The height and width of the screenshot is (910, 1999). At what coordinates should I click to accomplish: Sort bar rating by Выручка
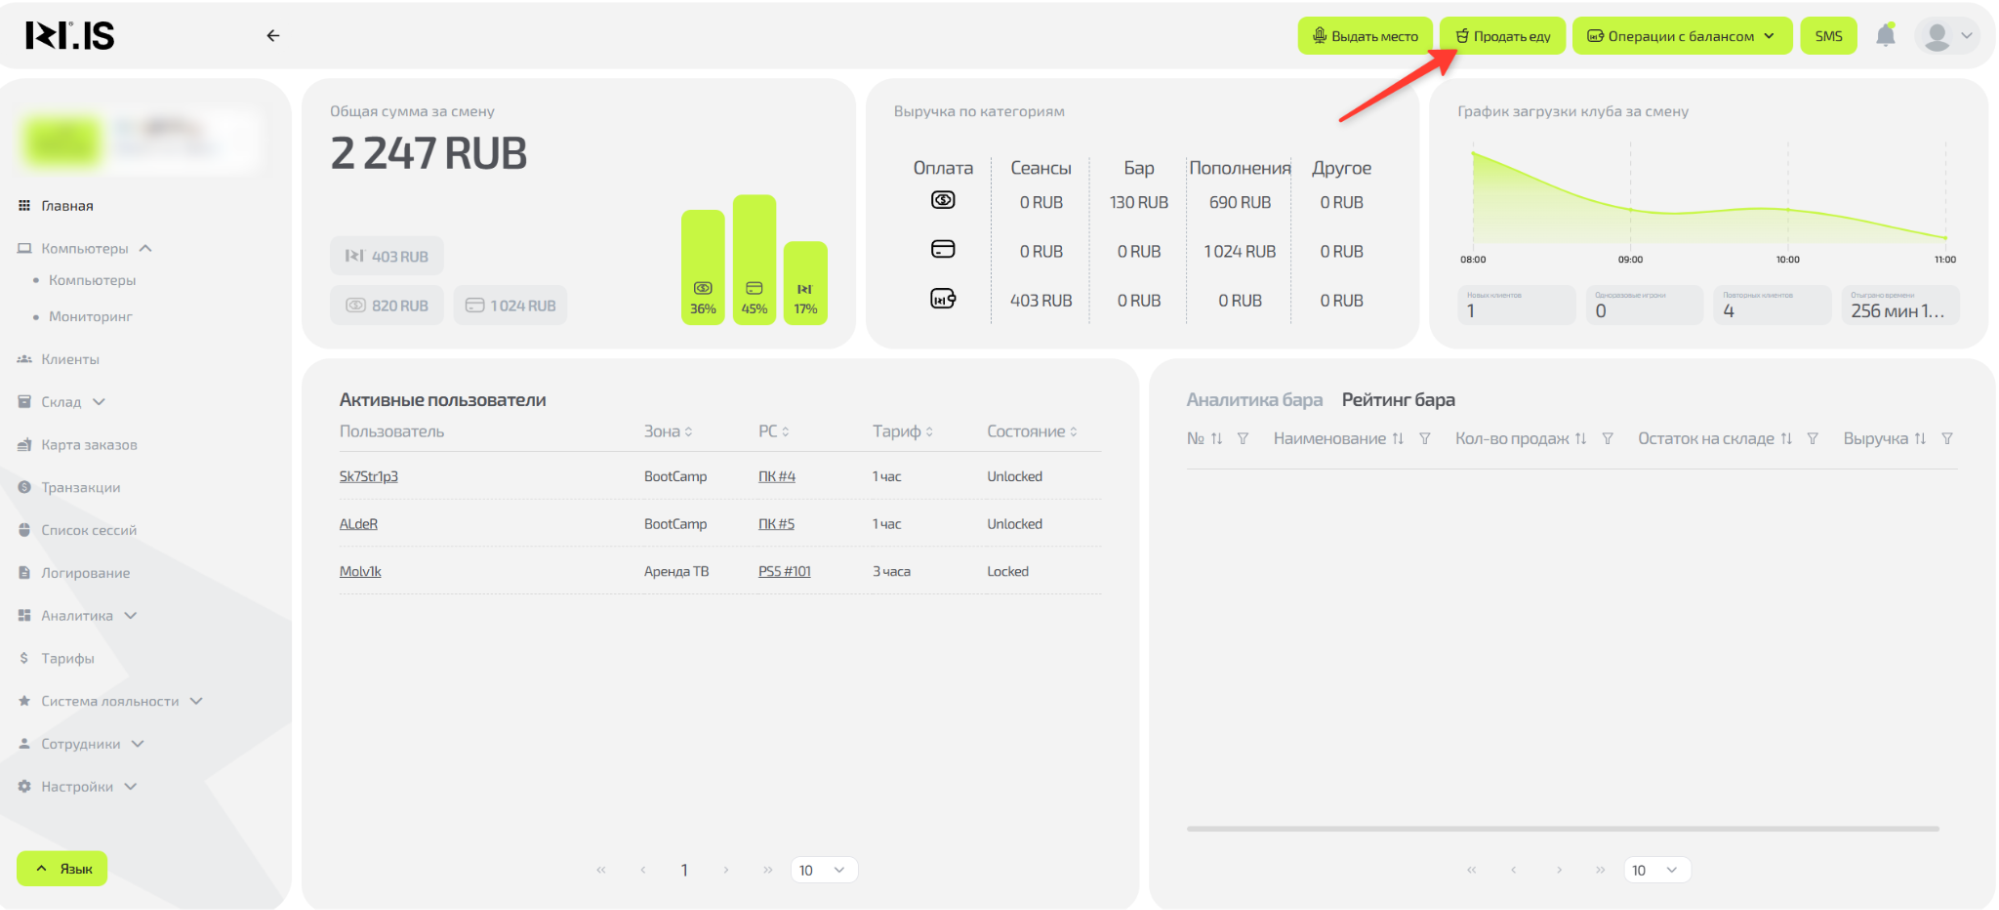(x=1920, y=439)
